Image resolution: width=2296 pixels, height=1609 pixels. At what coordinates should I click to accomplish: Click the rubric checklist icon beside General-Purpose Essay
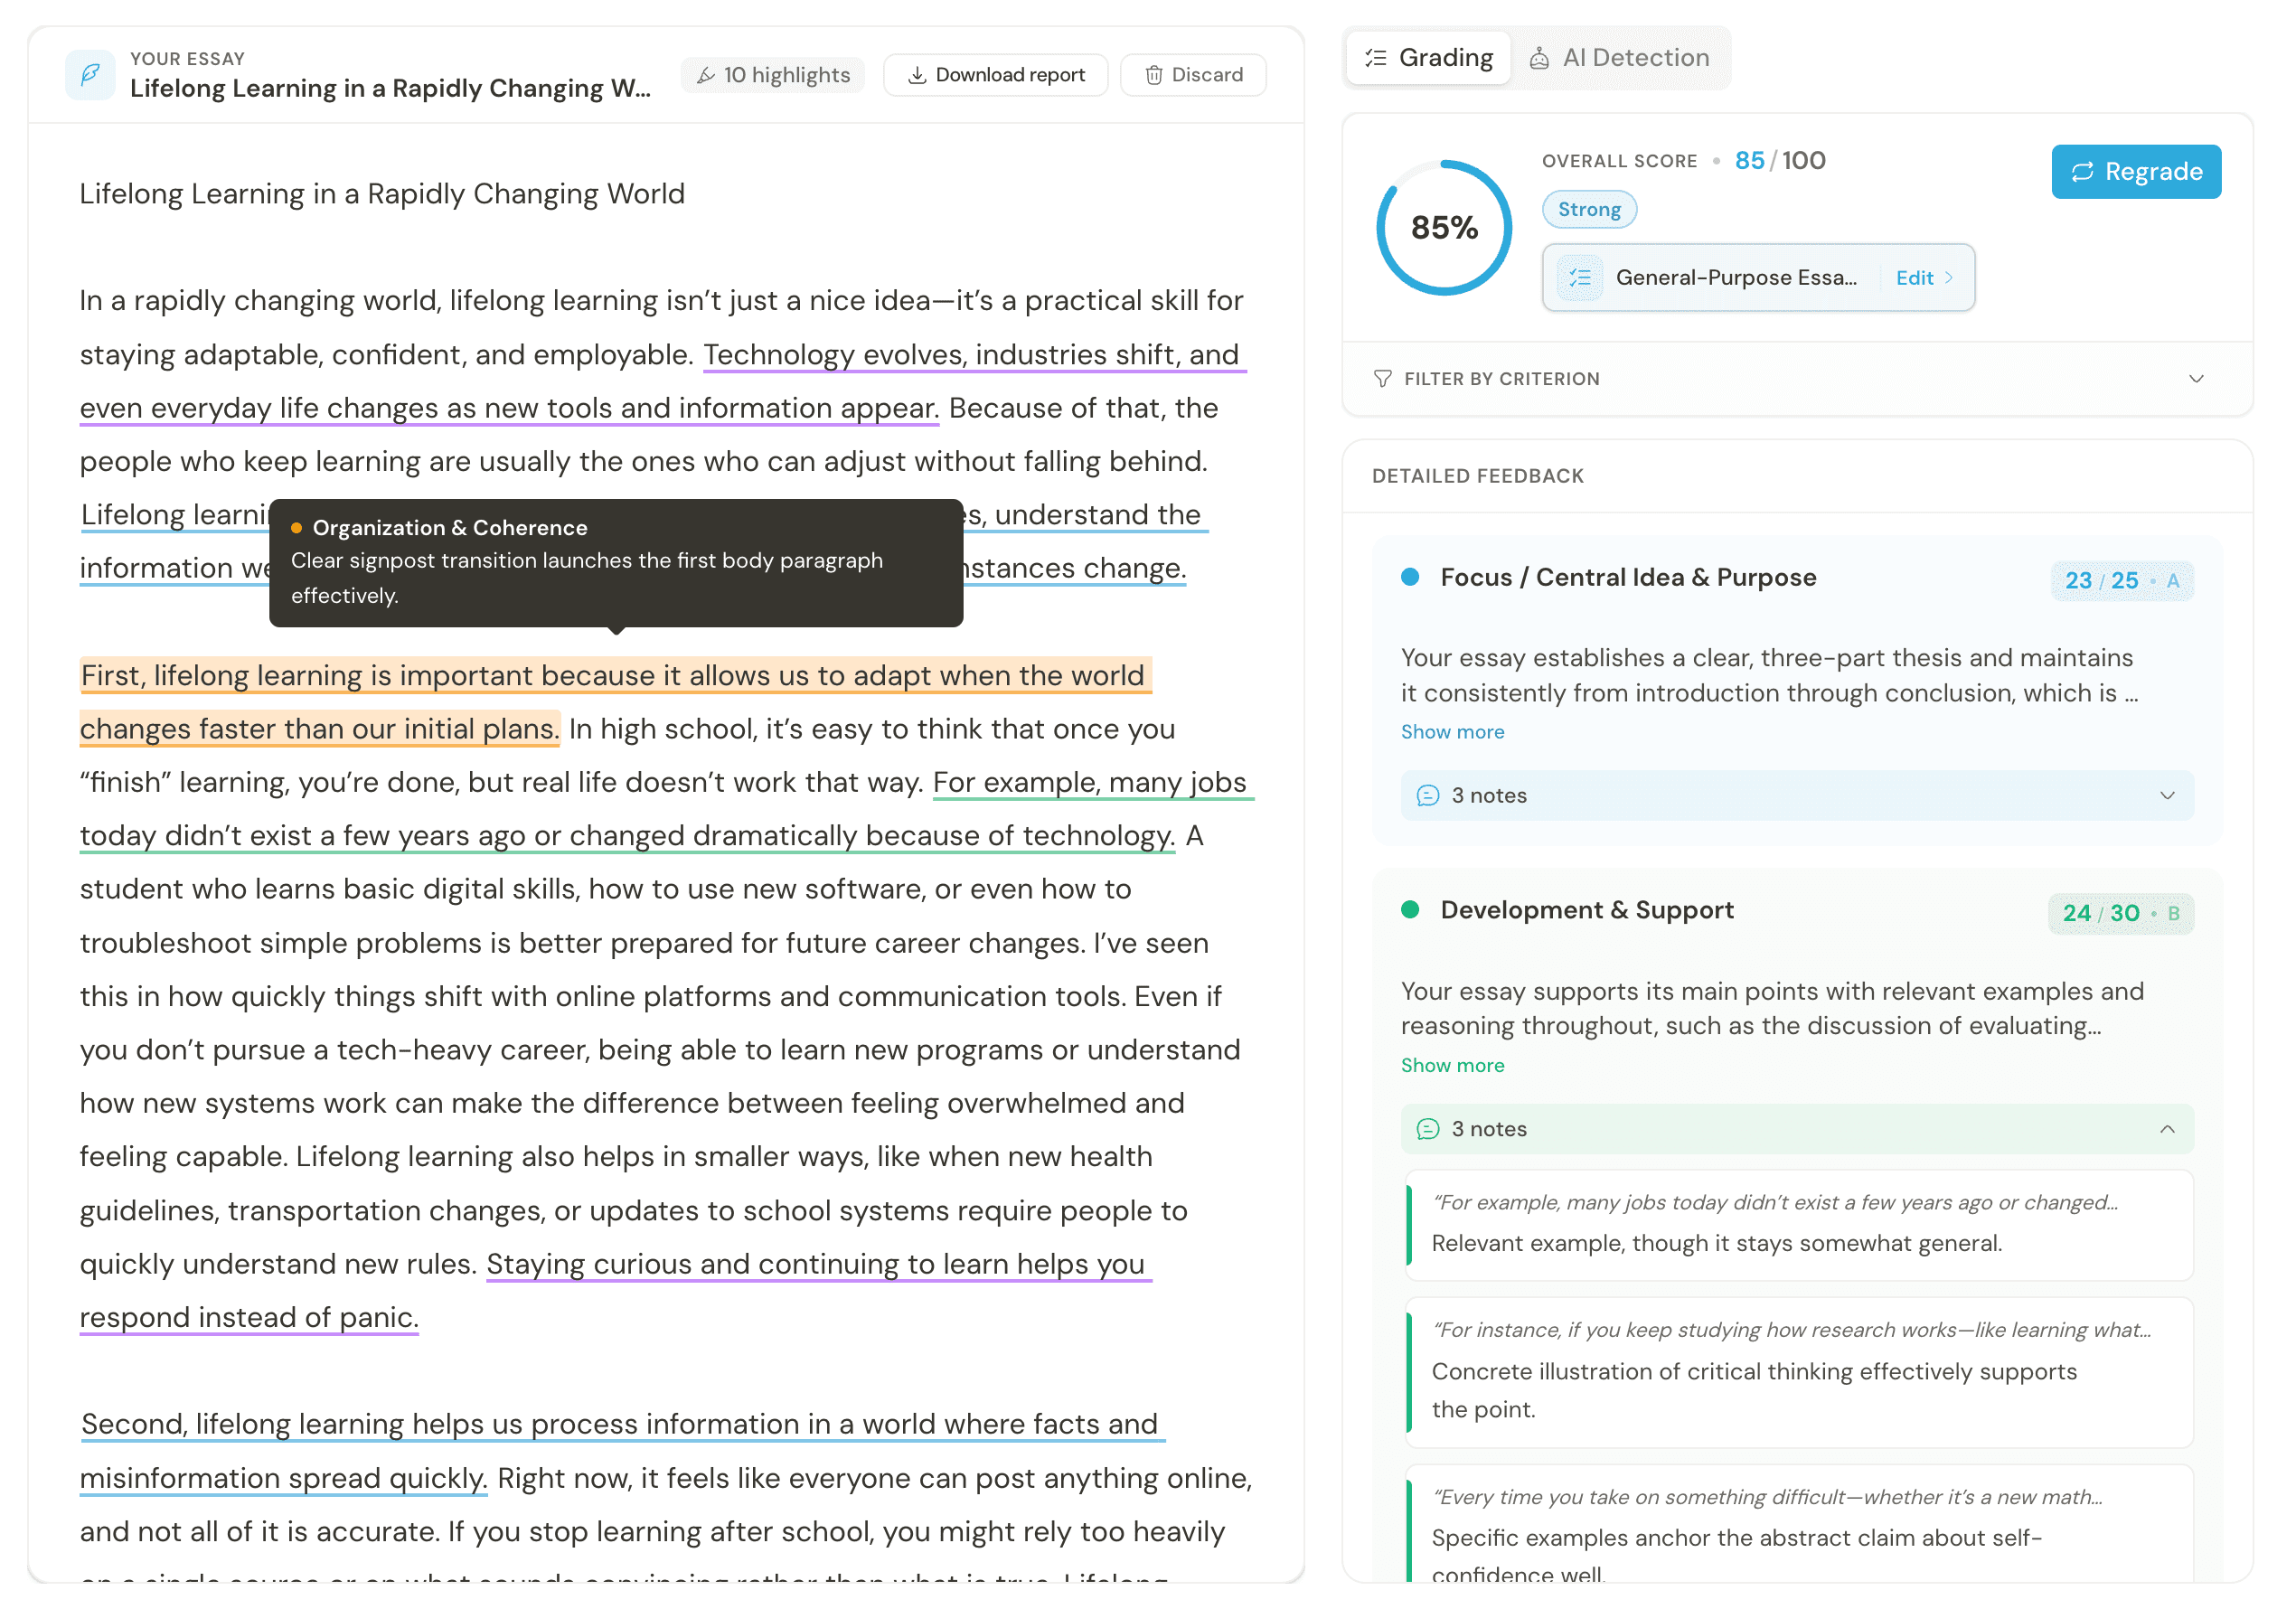(1580, 278)
